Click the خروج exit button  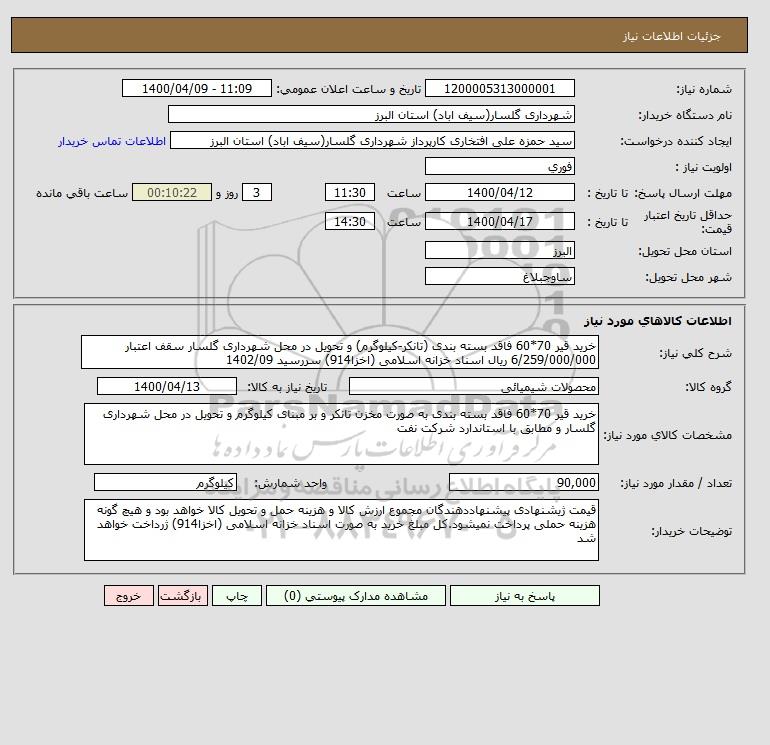(129, 596)
